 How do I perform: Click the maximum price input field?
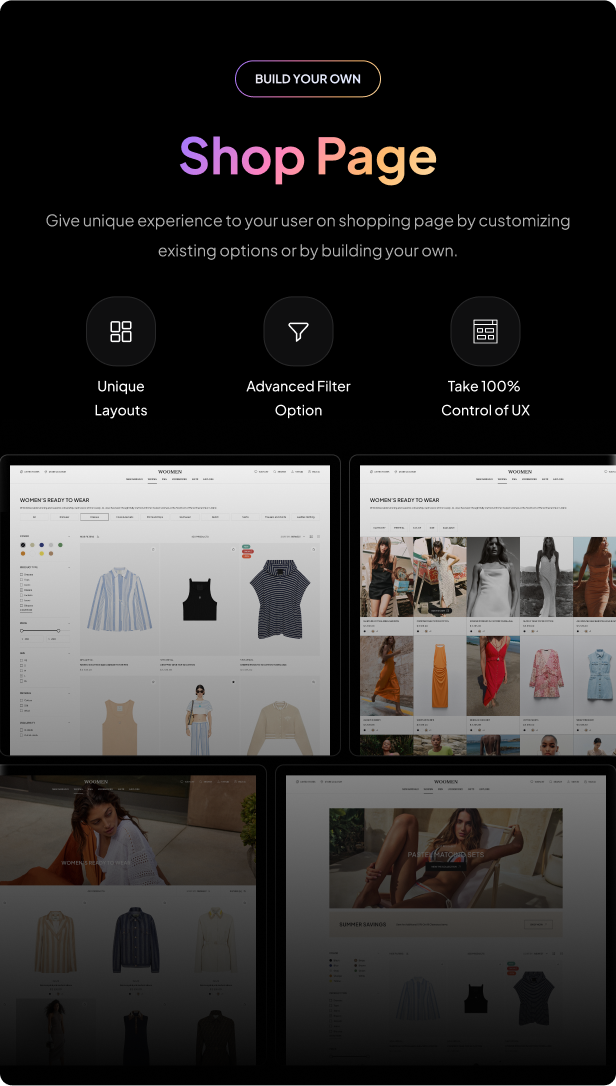coord(58,639)
